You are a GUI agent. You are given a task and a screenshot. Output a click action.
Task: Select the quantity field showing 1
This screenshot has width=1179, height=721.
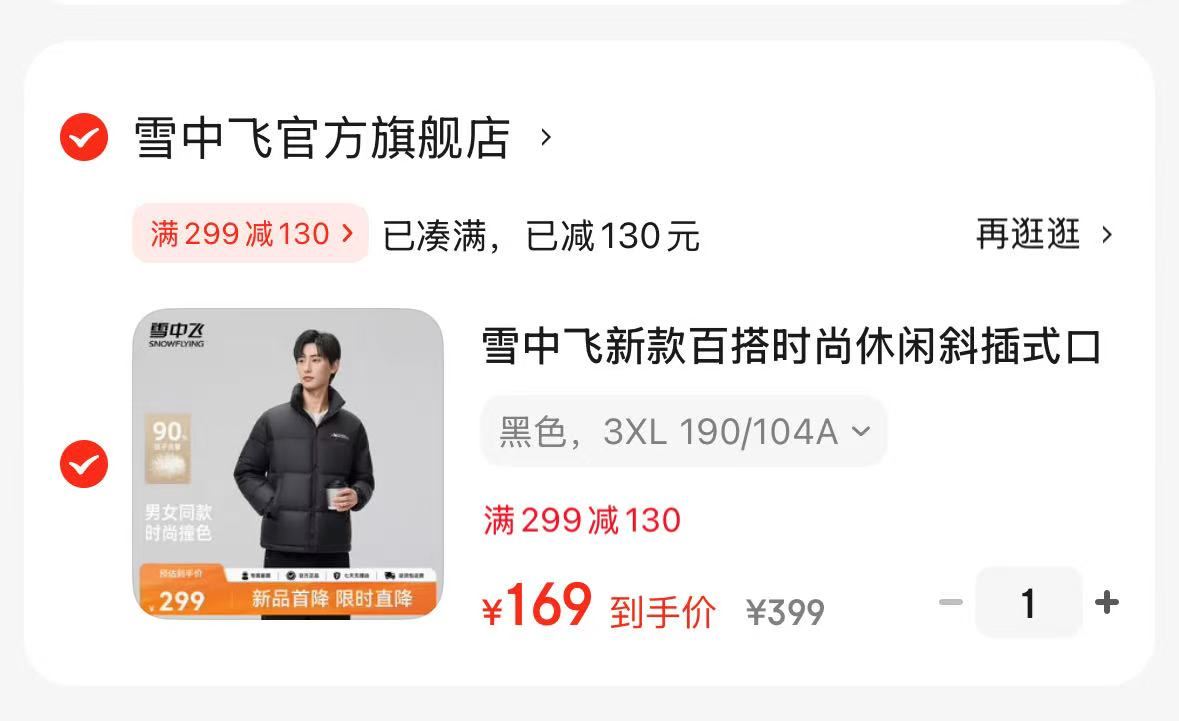coord(1029,602)
